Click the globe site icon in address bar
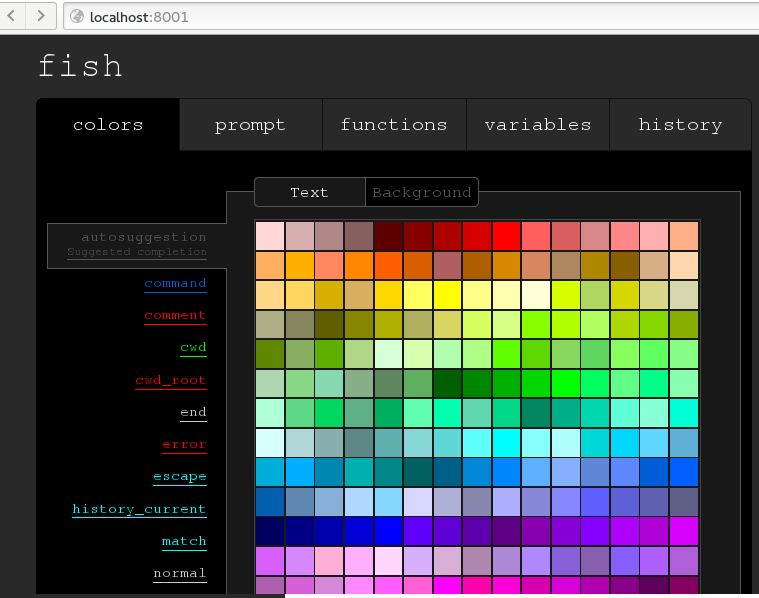Screen dimensions: 759x598 click(77, 16)
